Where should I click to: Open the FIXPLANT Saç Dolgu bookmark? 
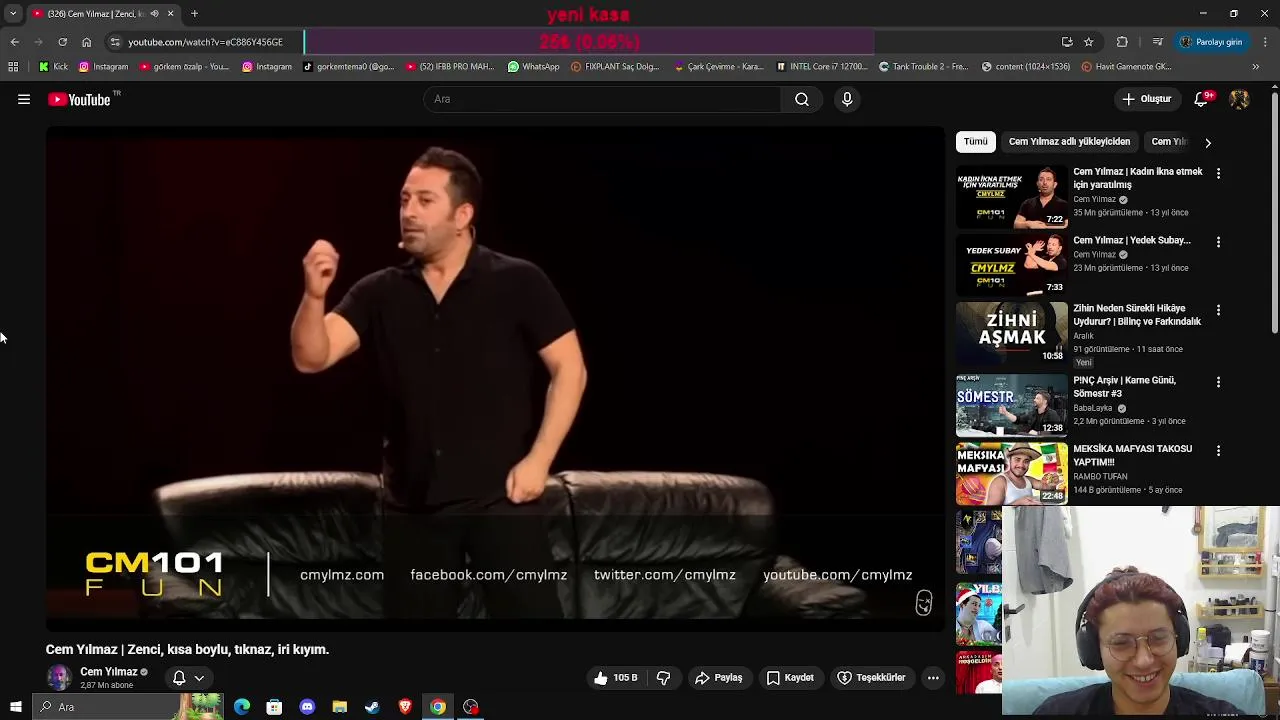tap(615, 67)
